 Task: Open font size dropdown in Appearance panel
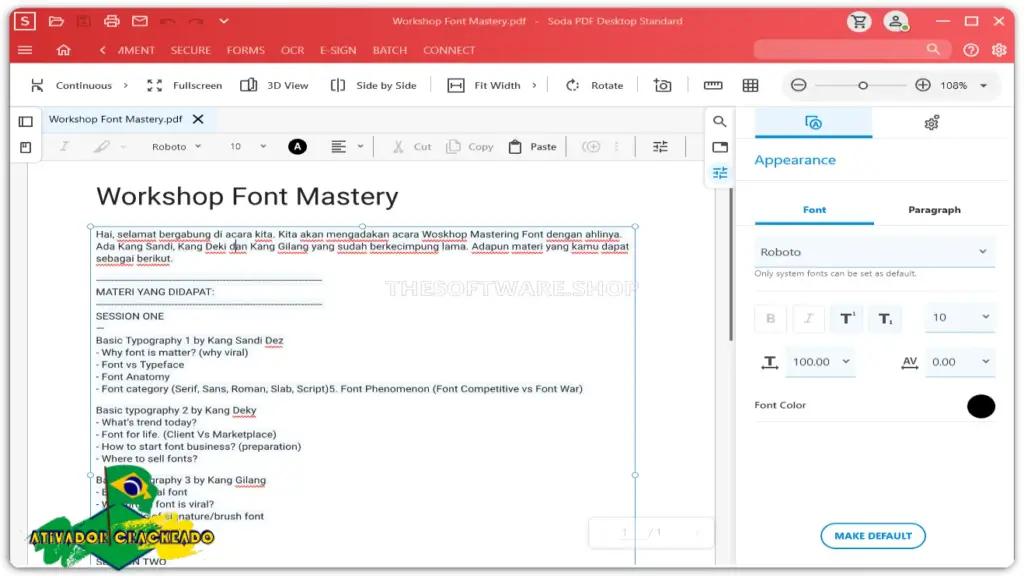pyautogui.click(x=960, y=318)
